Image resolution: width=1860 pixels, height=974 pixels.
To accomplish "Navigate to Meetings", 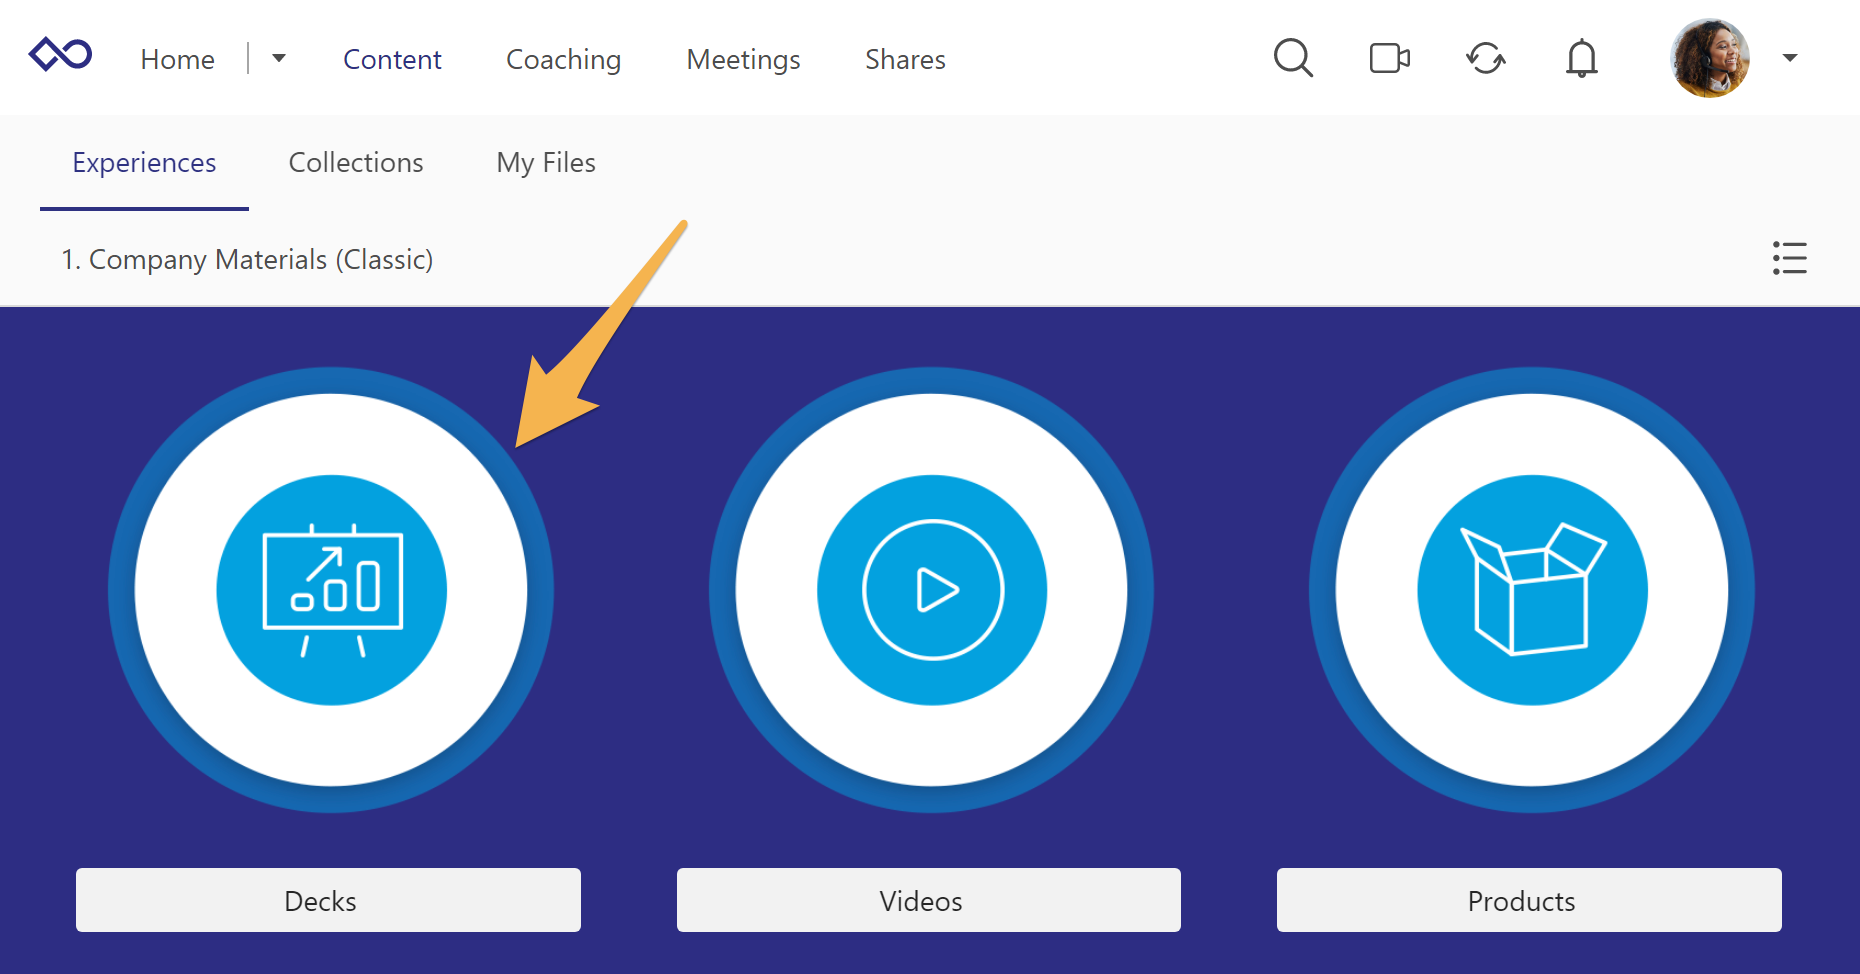I will (742, 59).
